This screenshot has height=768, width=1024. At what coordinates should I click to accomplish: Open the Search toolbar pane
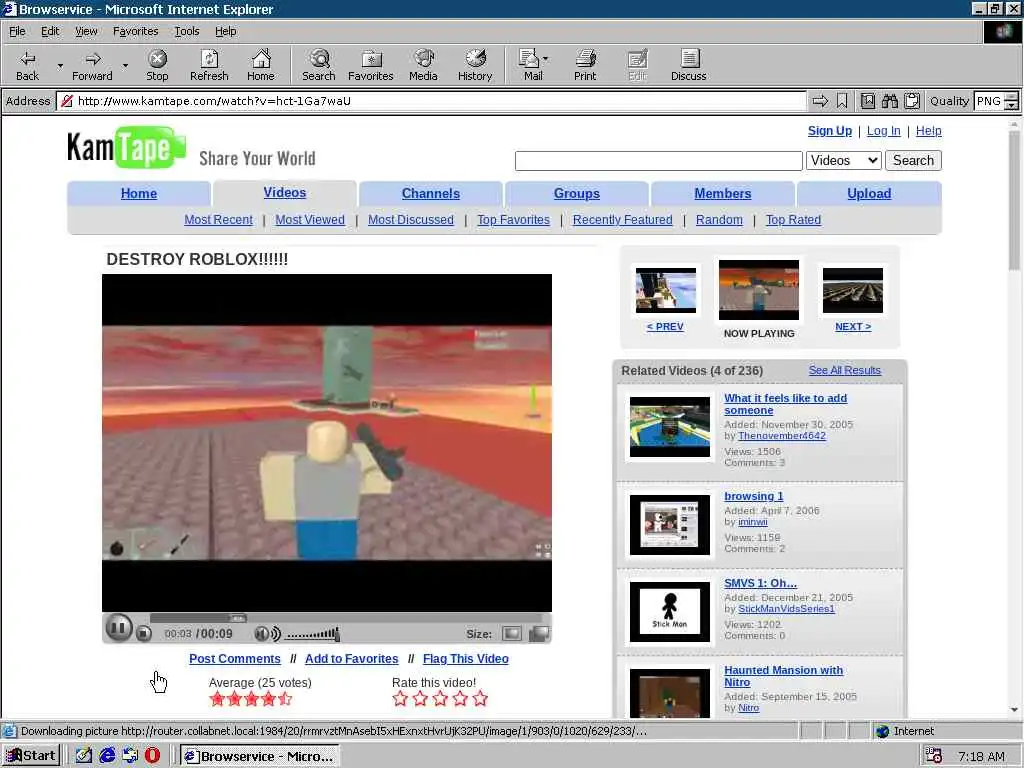click(x=319, y=65)
